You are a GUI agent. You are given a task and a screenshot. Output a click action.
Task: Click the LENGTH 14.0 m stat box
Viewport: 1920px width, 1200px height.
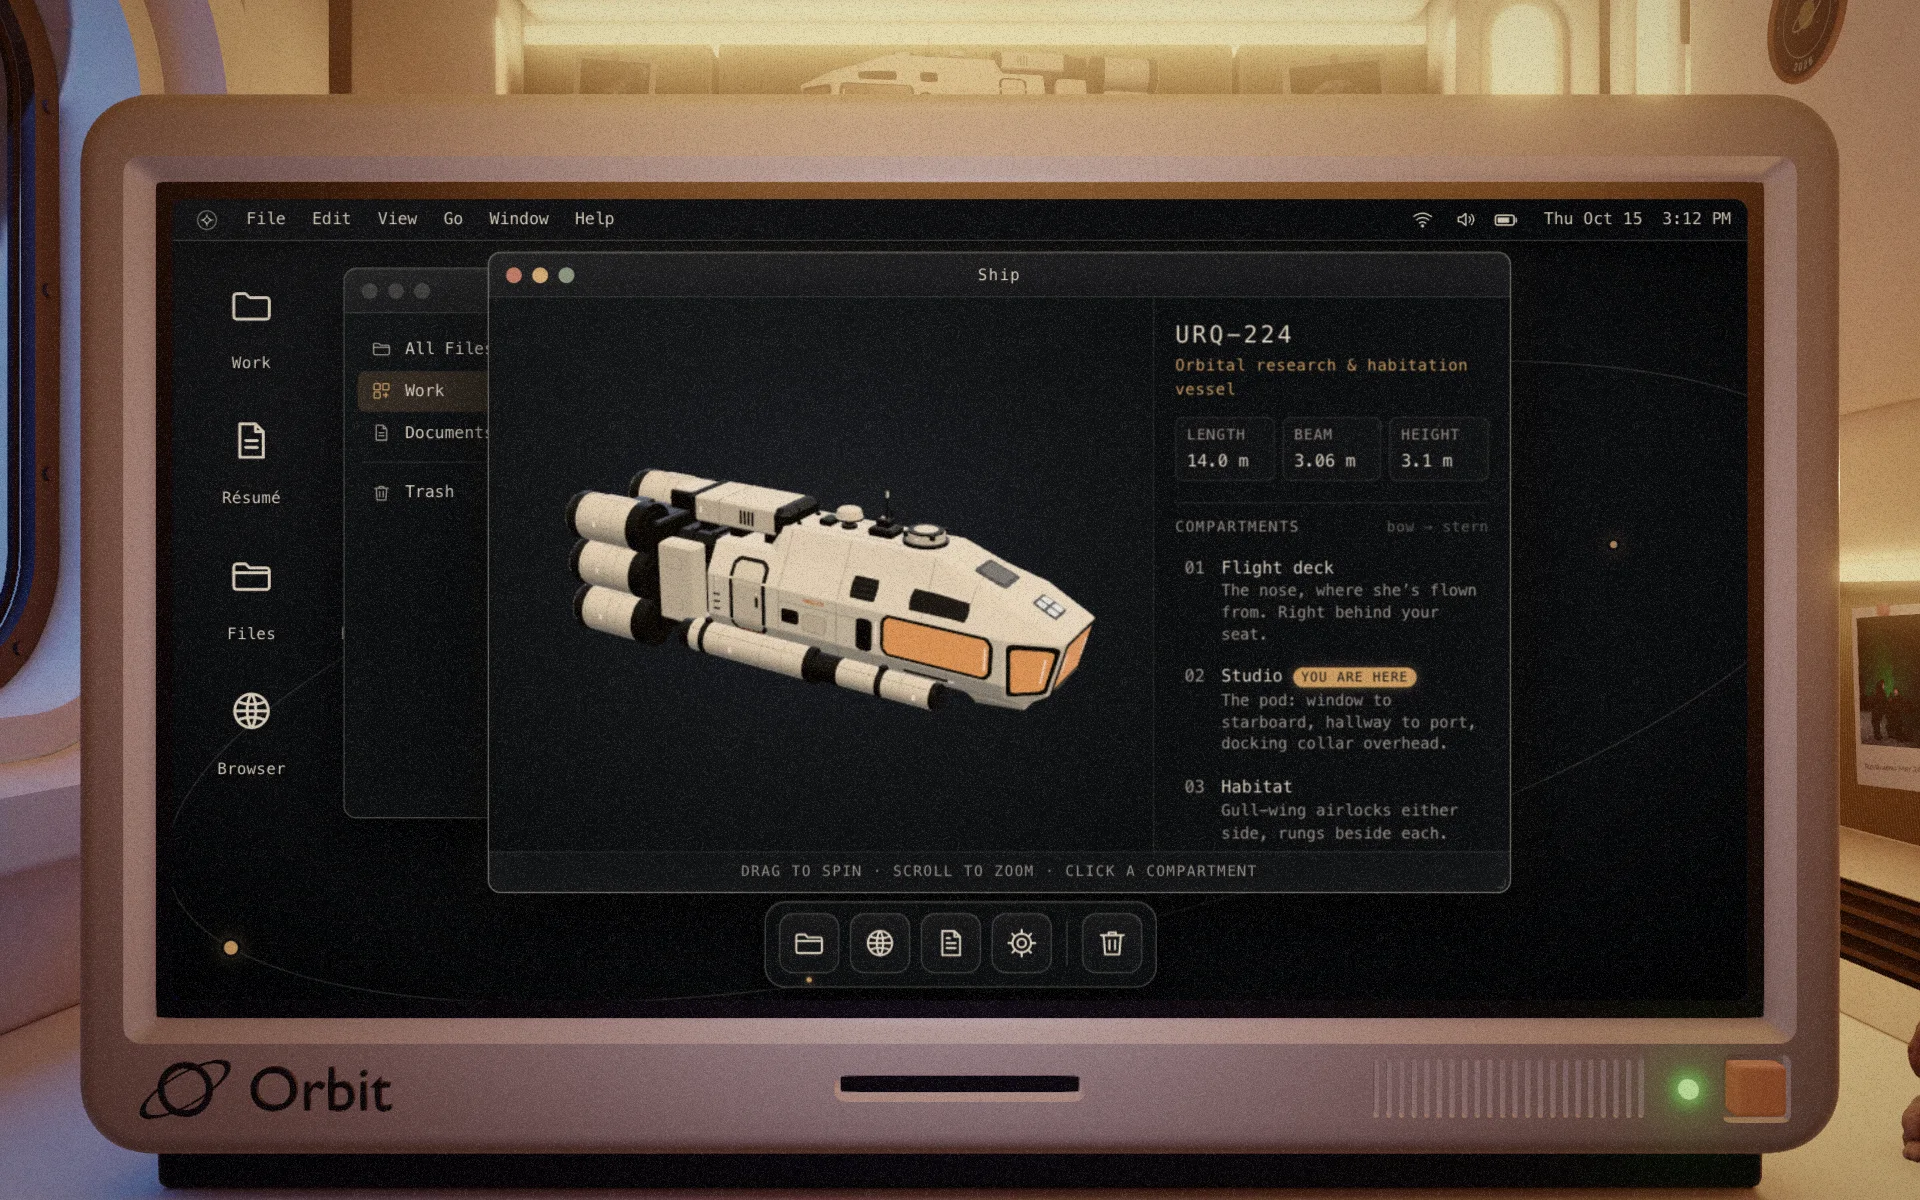tap(1225, 448)
